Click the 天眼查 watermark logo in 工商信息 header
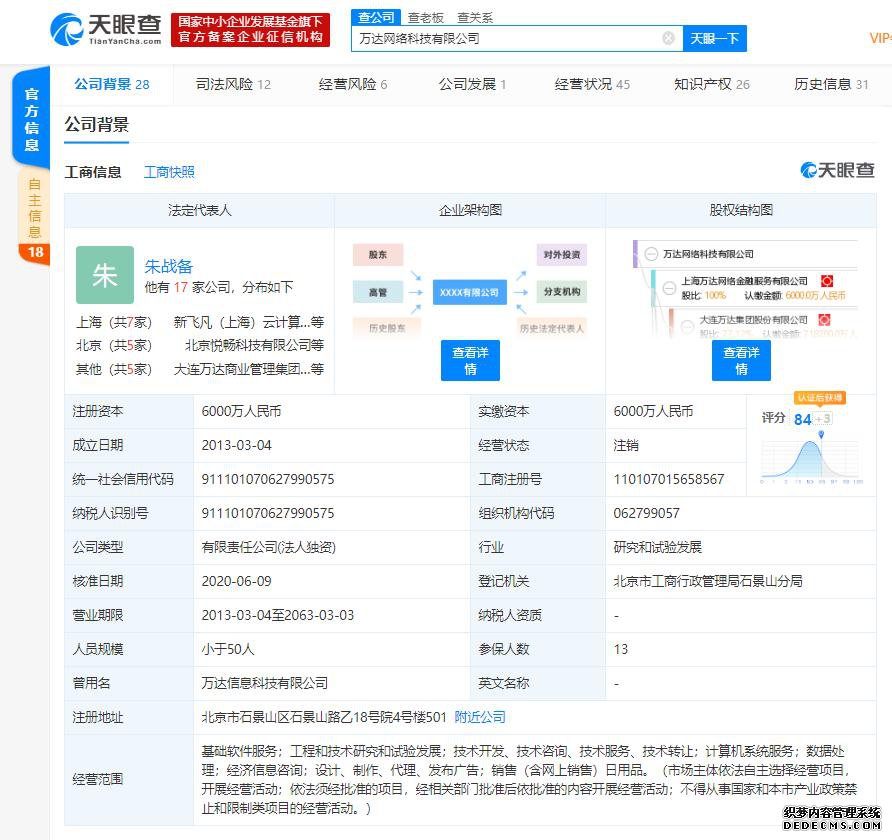This screenshot has height=840, width=892. pyautogui.click(x=837, y=170)
